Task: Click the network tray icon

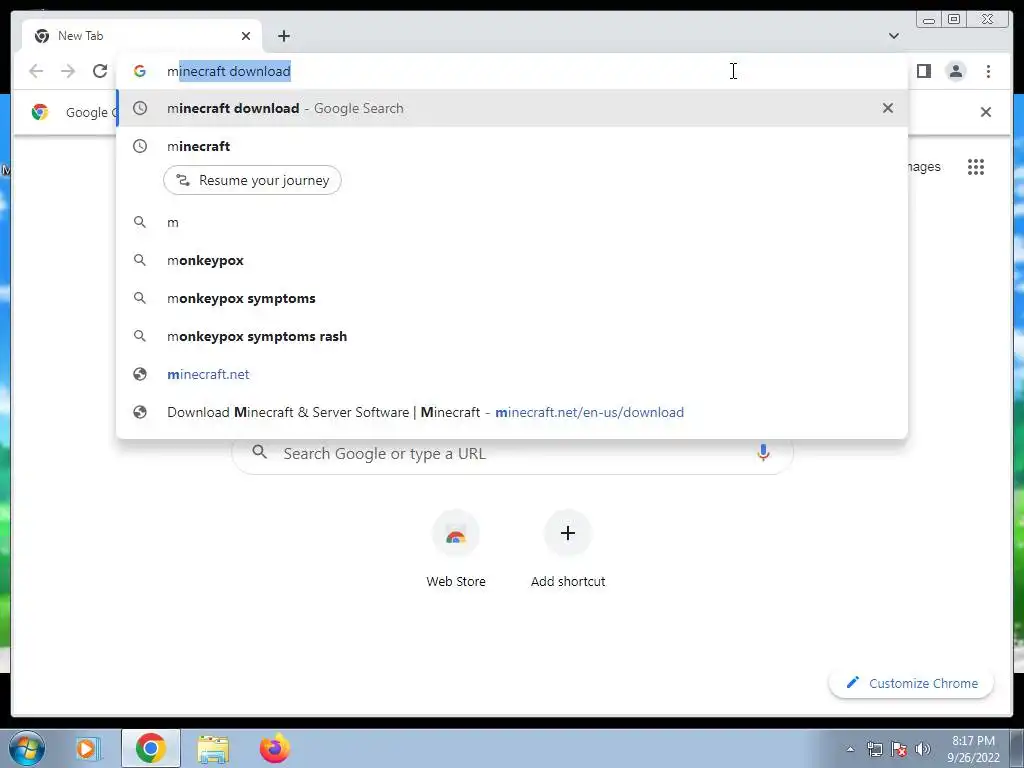Action: [x=874, y=749]
